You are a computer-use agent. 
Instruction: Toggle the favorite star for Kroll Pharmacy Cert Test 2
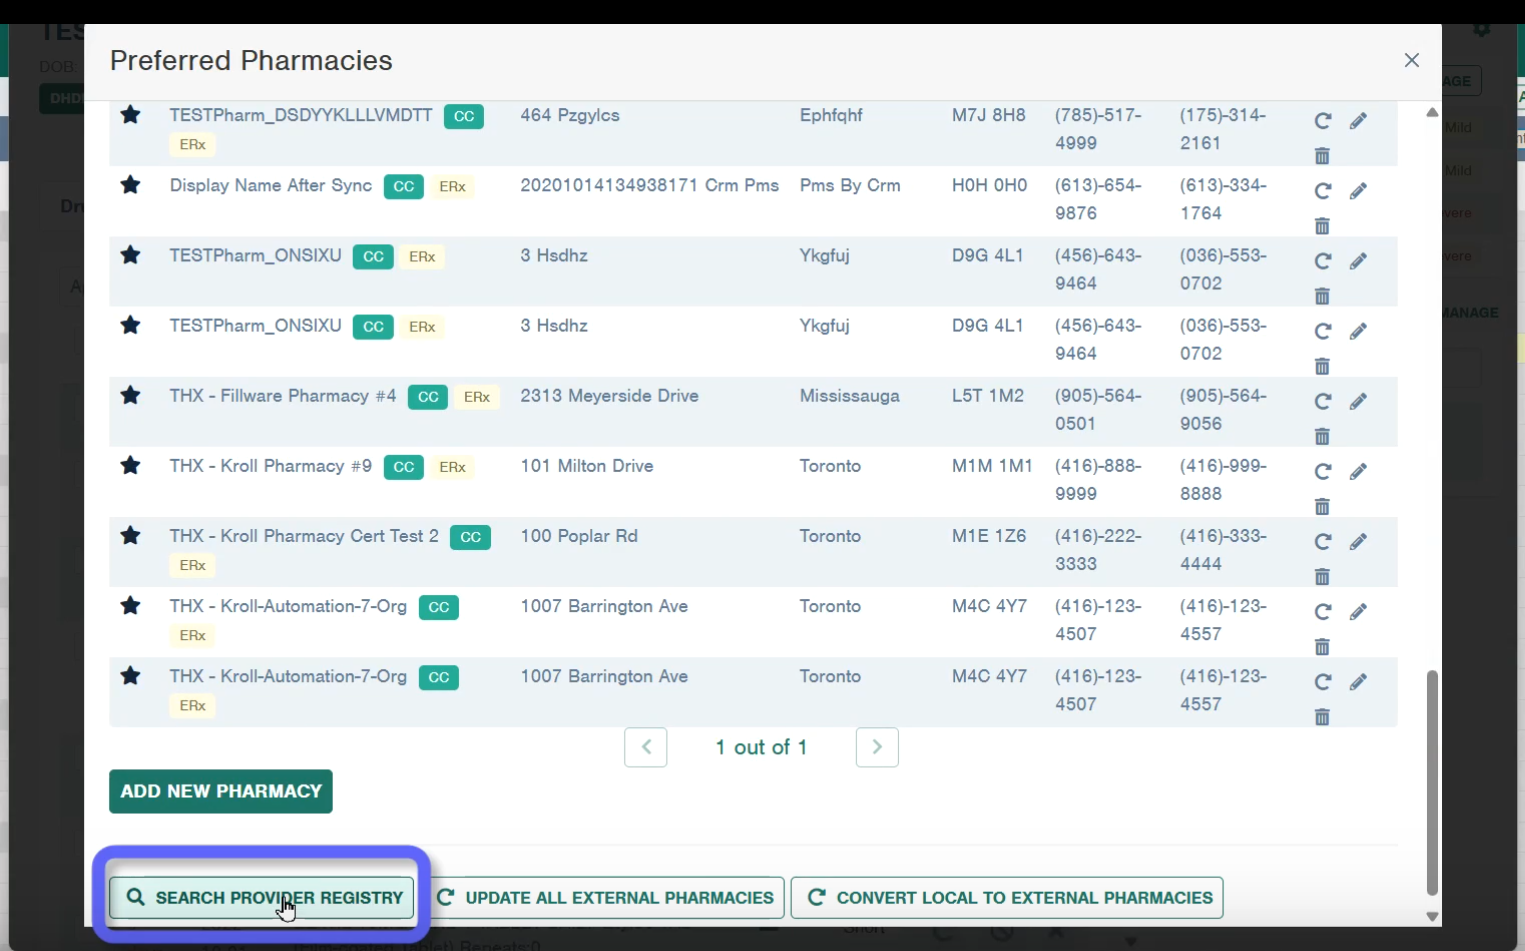point(130,534)
